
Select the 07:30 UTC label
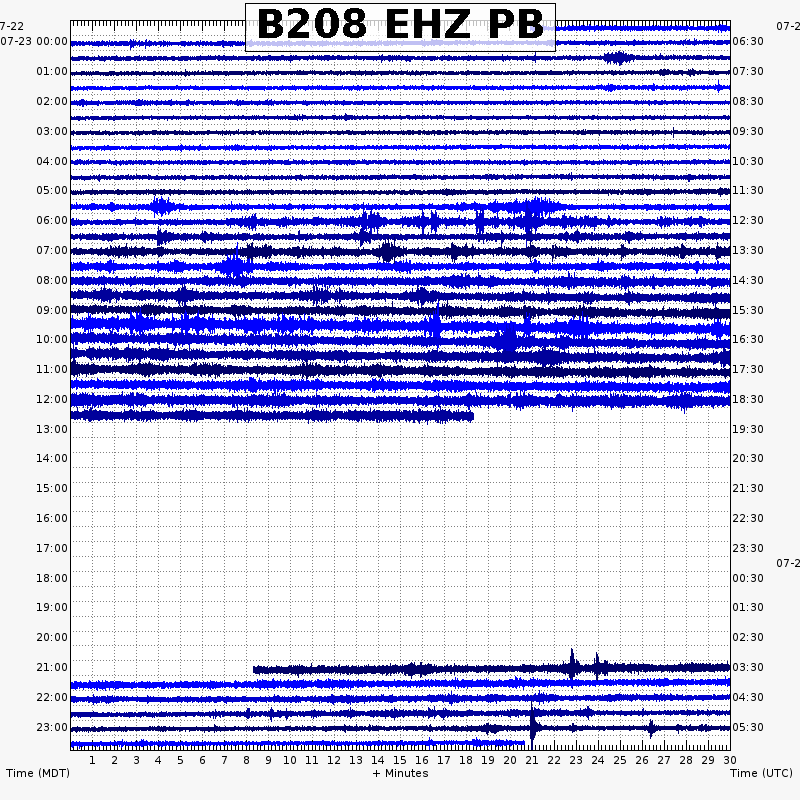click(x=748, y=71)
